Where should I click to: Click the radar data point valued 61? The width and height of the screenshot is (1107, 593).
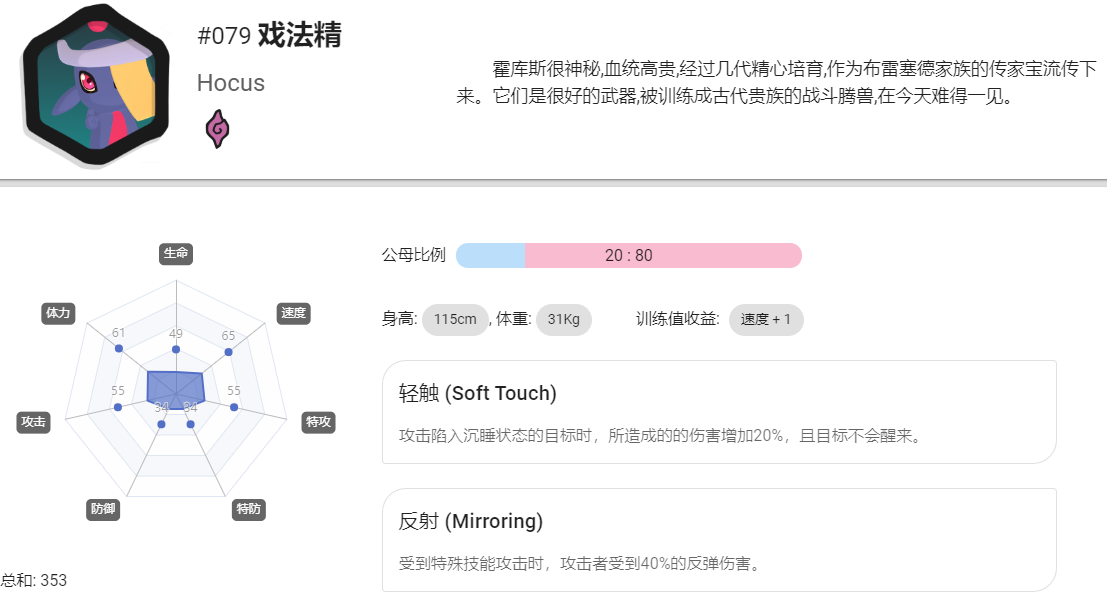point(119,349)
